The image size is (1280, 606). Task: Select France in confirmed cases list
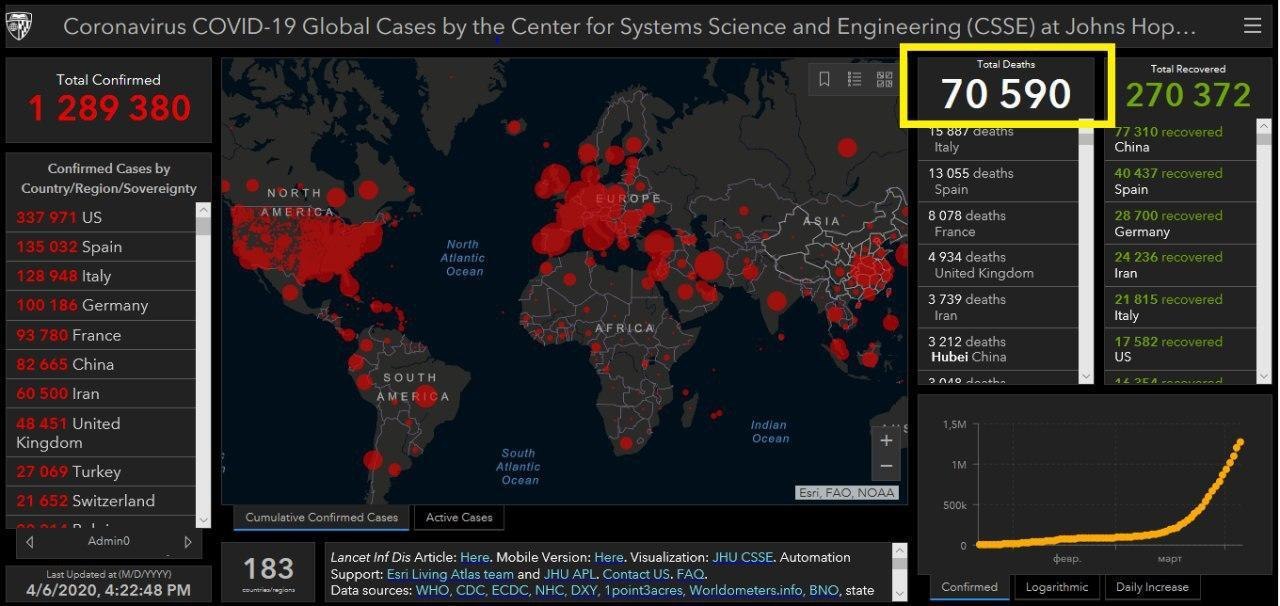101,335
